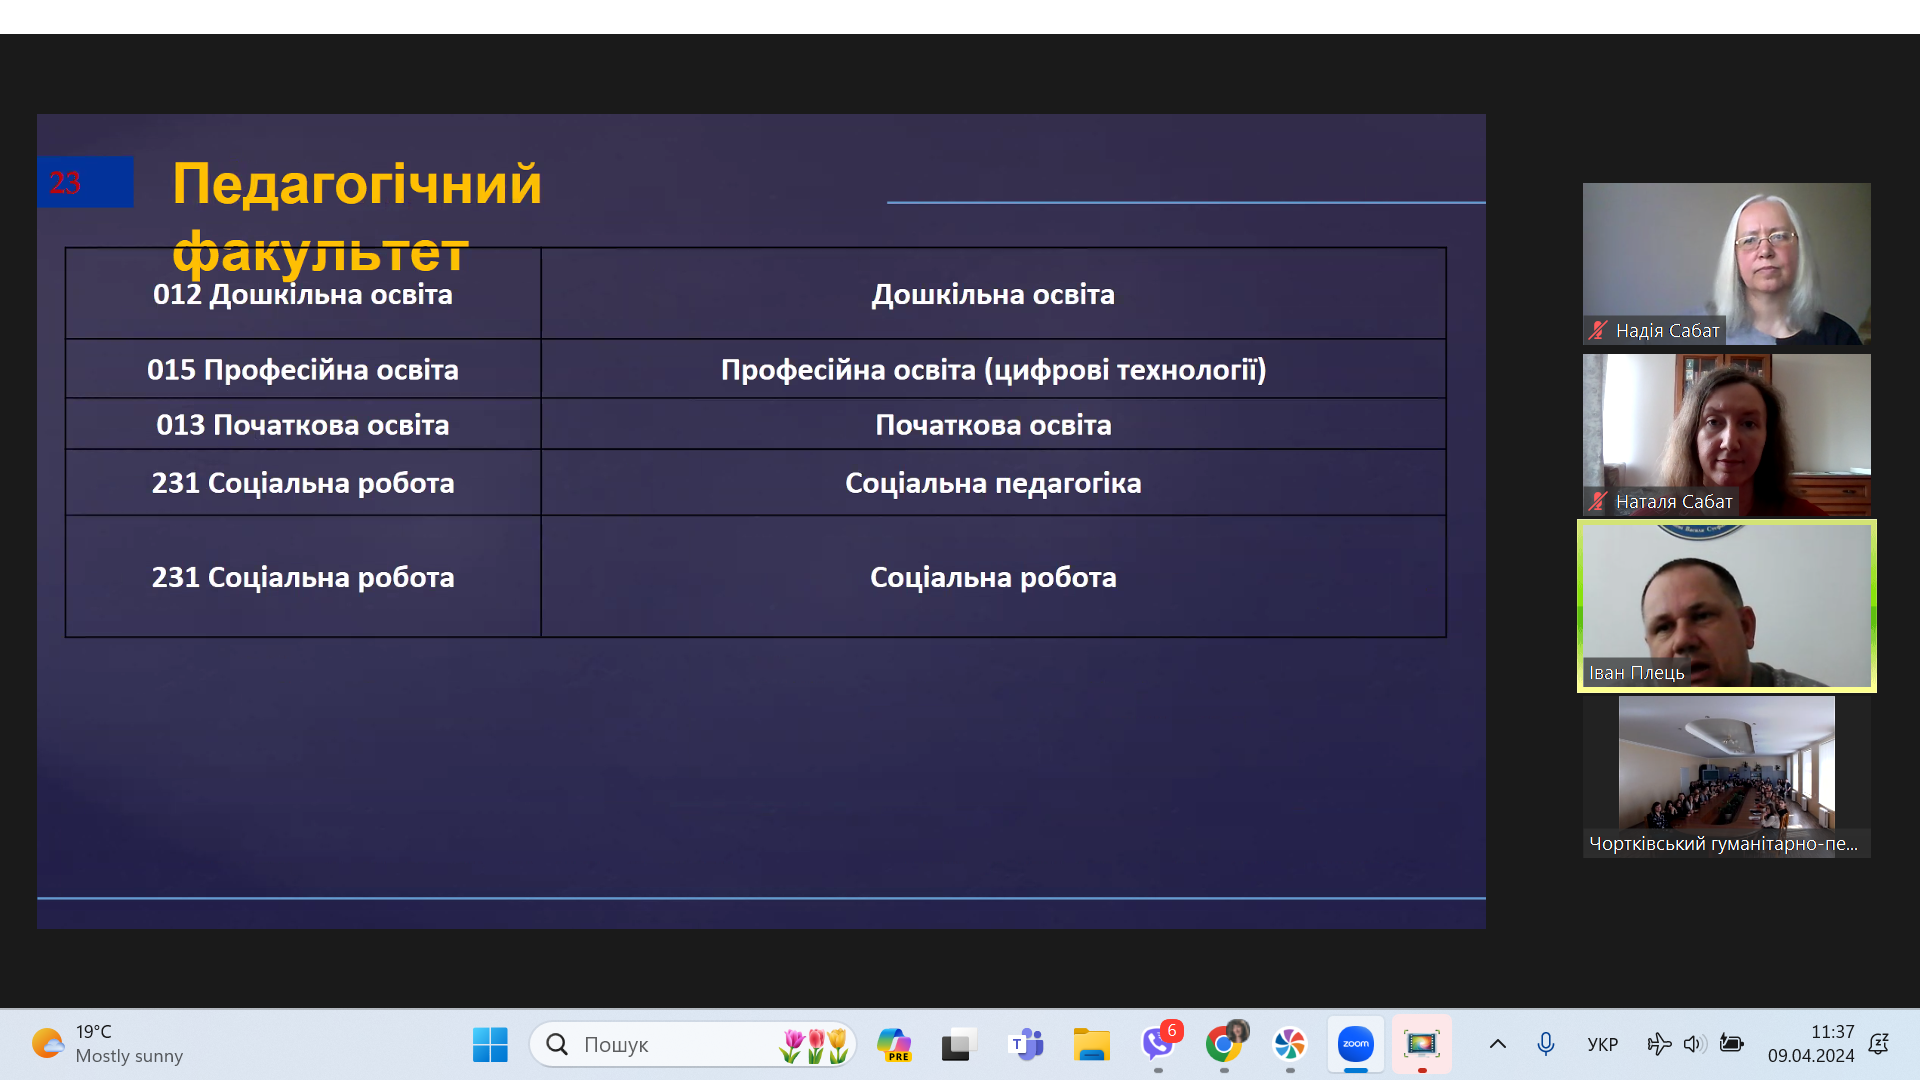Open the clock and date flyout
The height and width of the screenshot is (1080, 1920).
tap(1810, 1044)
